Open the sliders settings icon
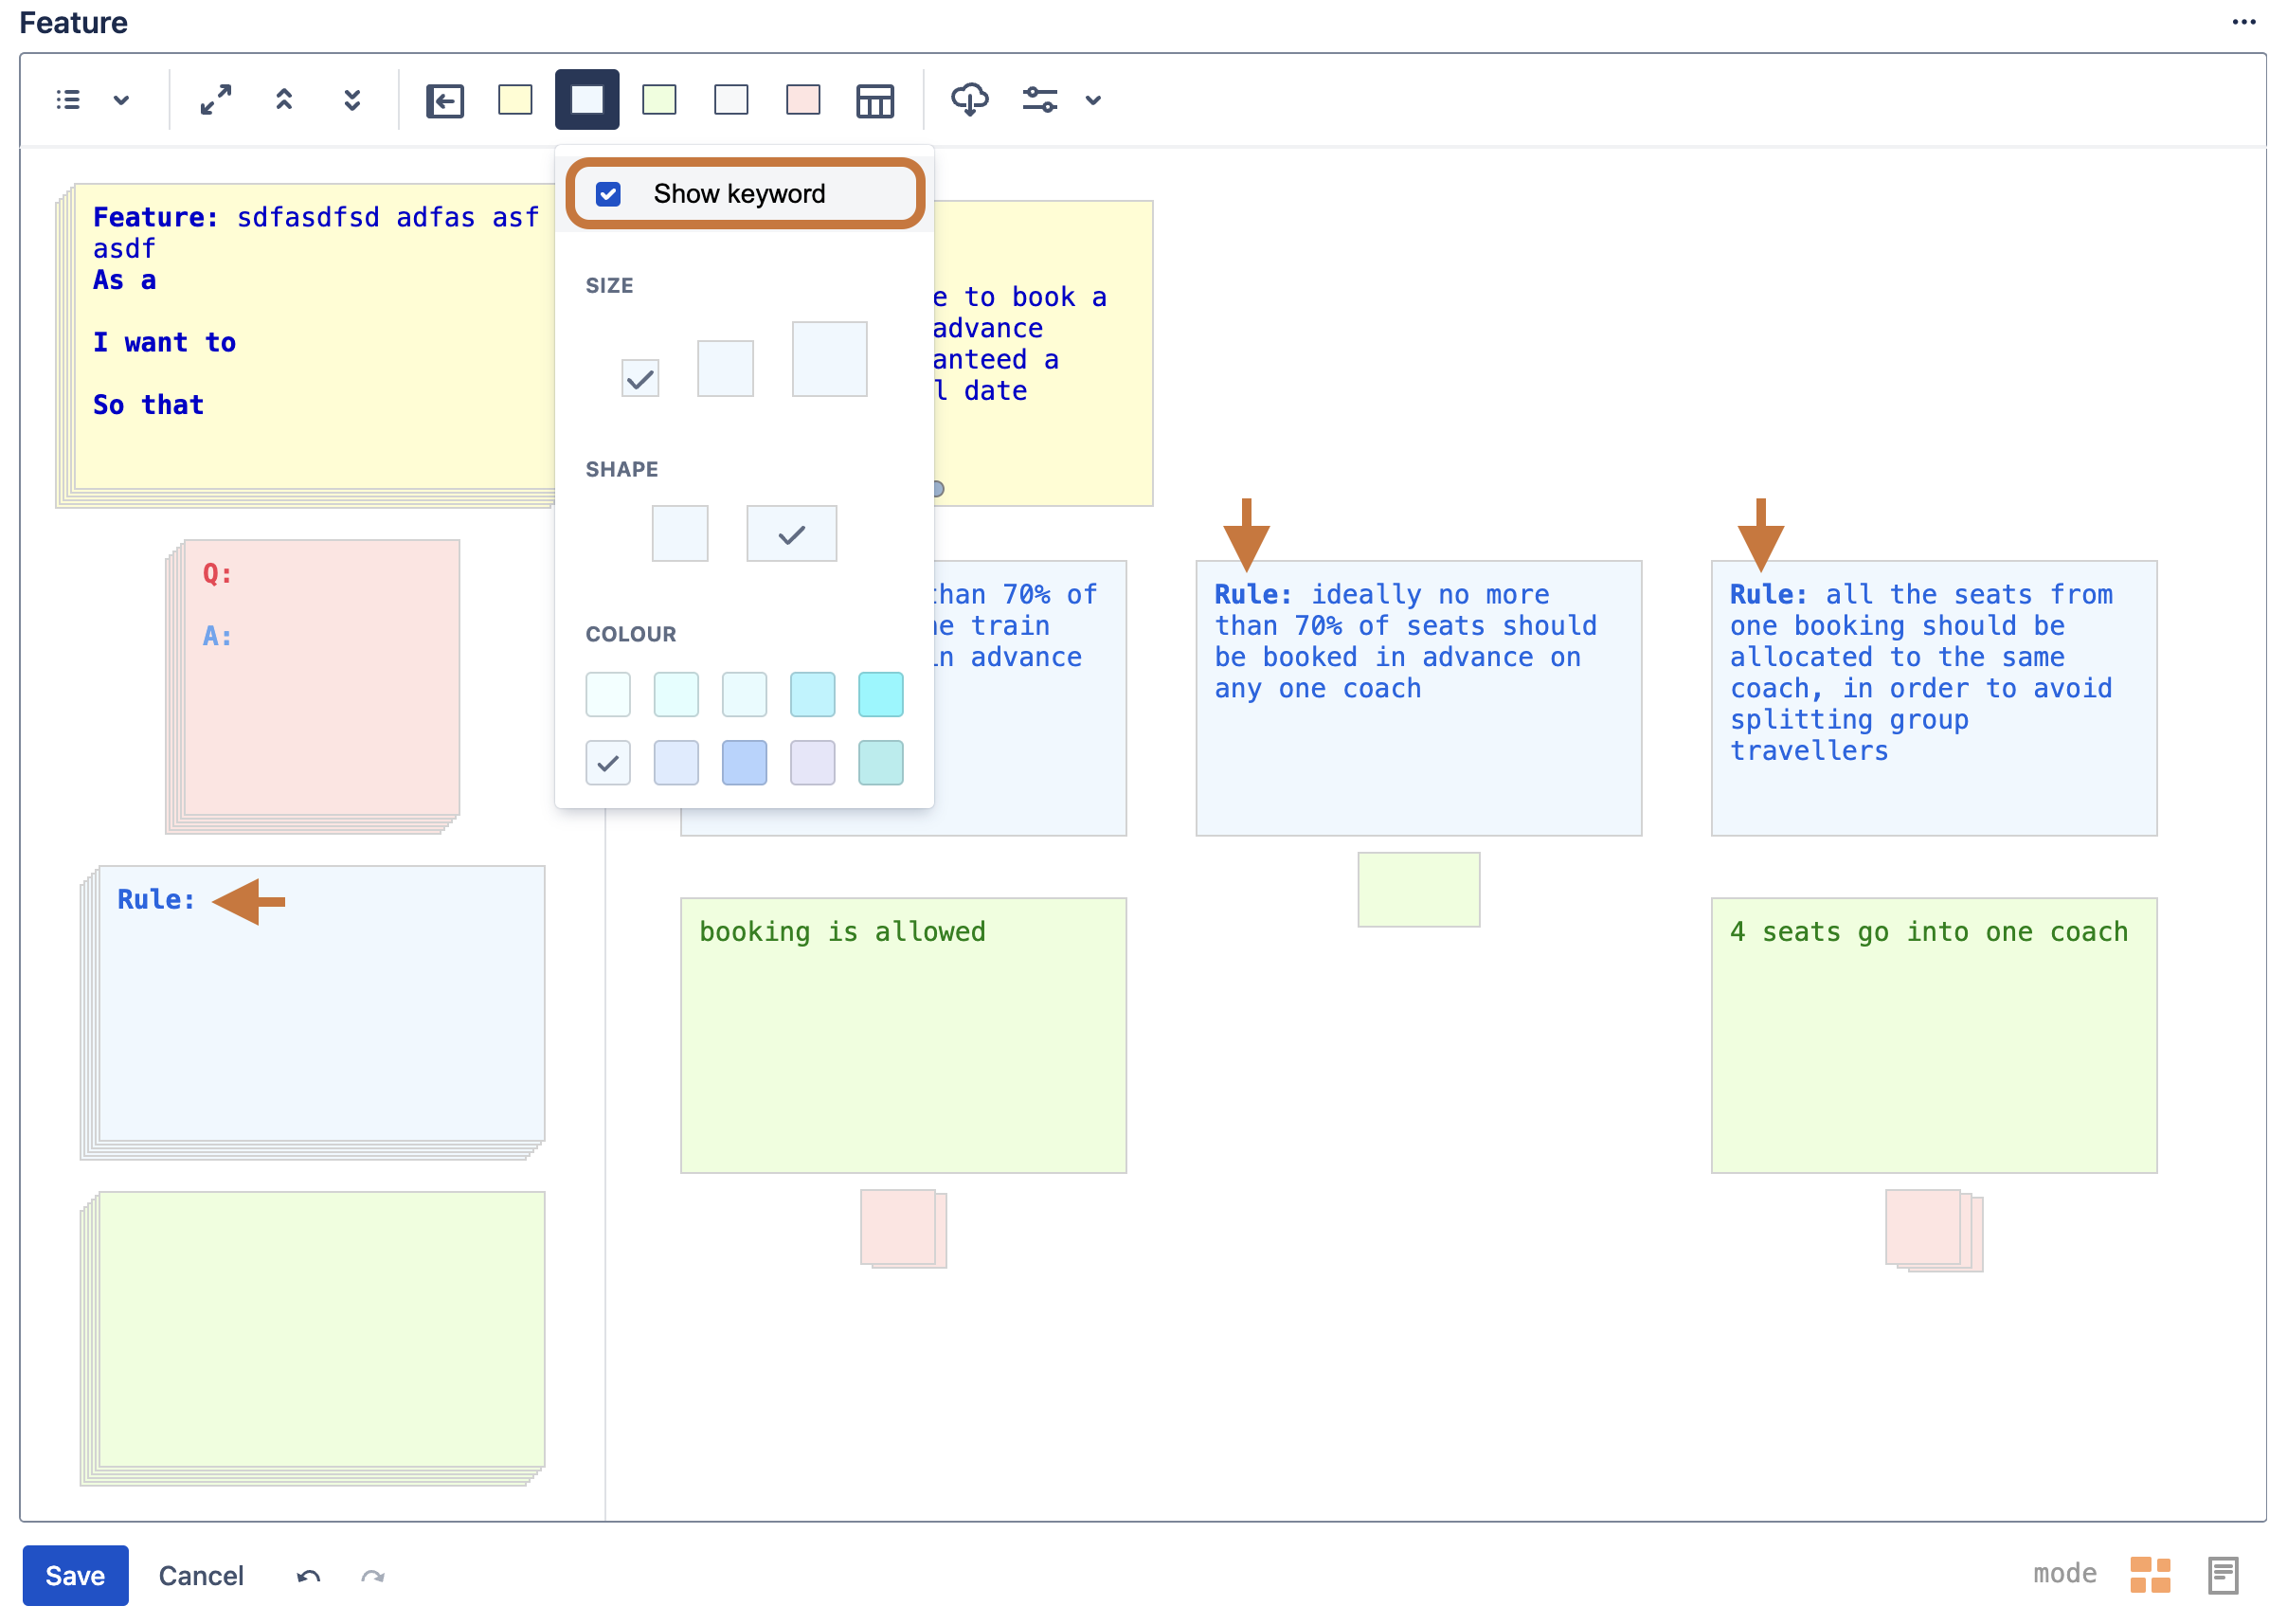The width and height of the screenshot is (2287, 1624). [x=1040, y=100]
